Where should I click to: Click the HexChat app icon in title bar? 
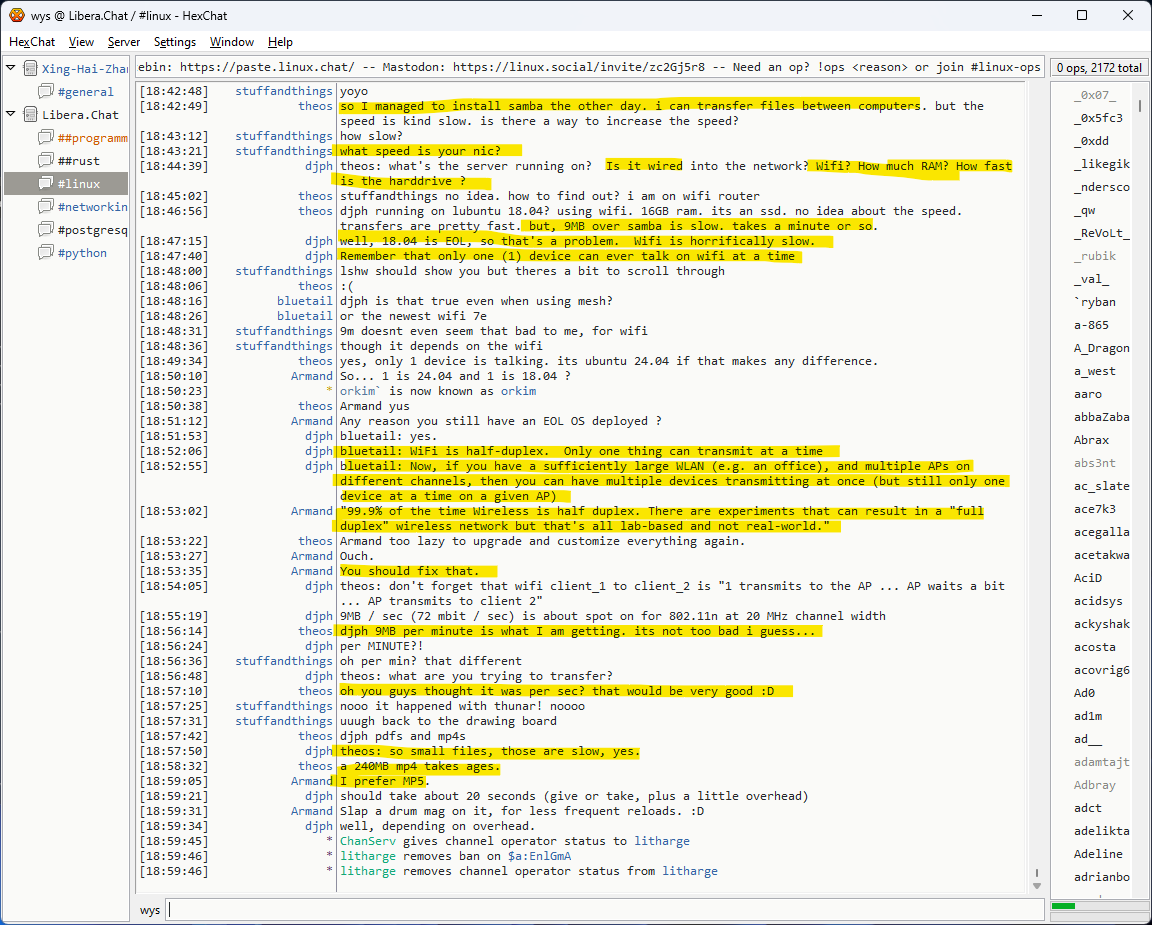coord(17,15)
